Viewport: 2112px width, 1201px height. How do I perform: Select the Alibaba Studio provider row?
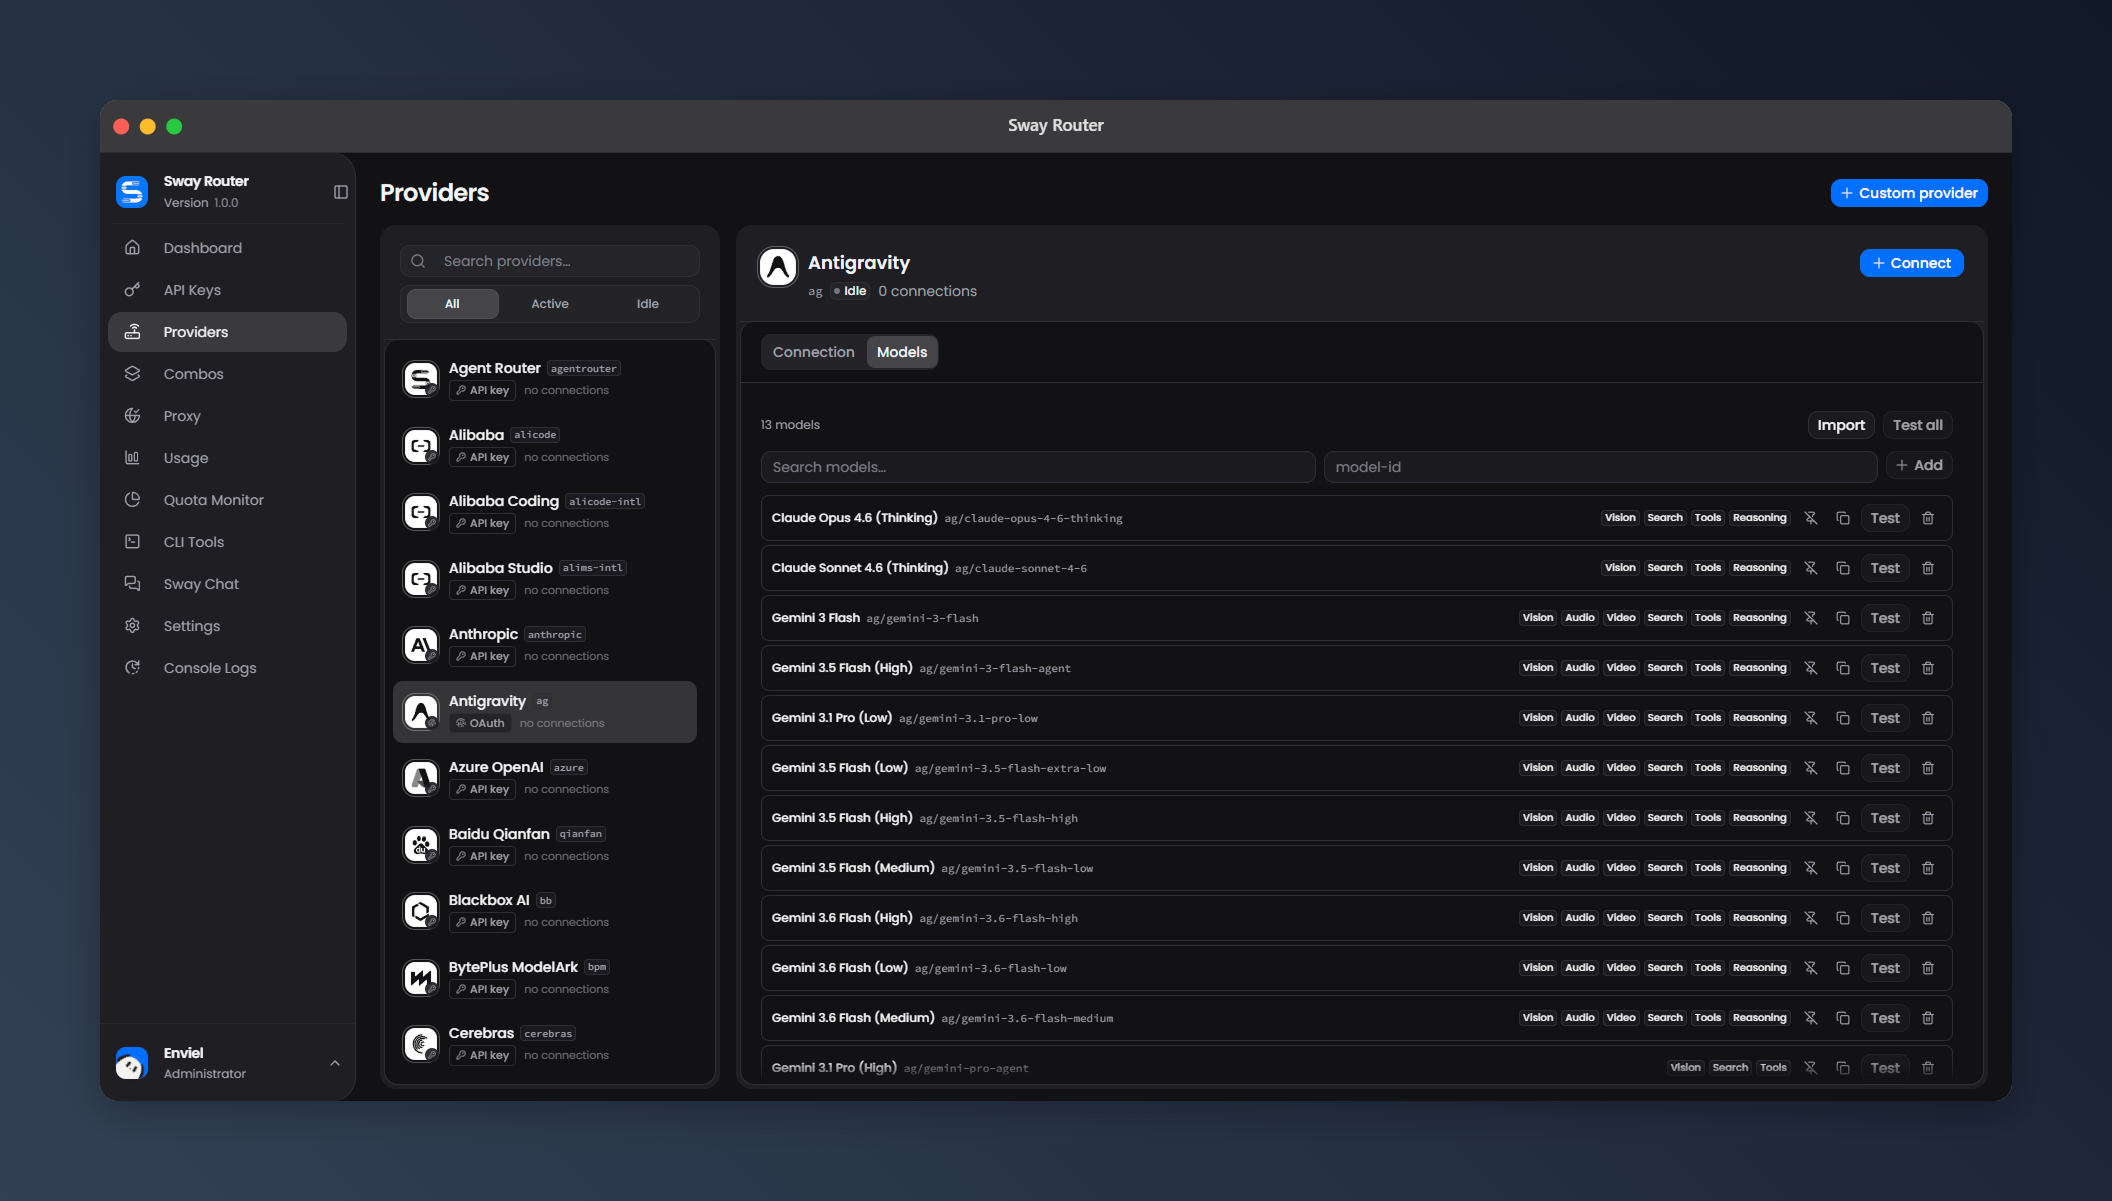tap(545, 579)
